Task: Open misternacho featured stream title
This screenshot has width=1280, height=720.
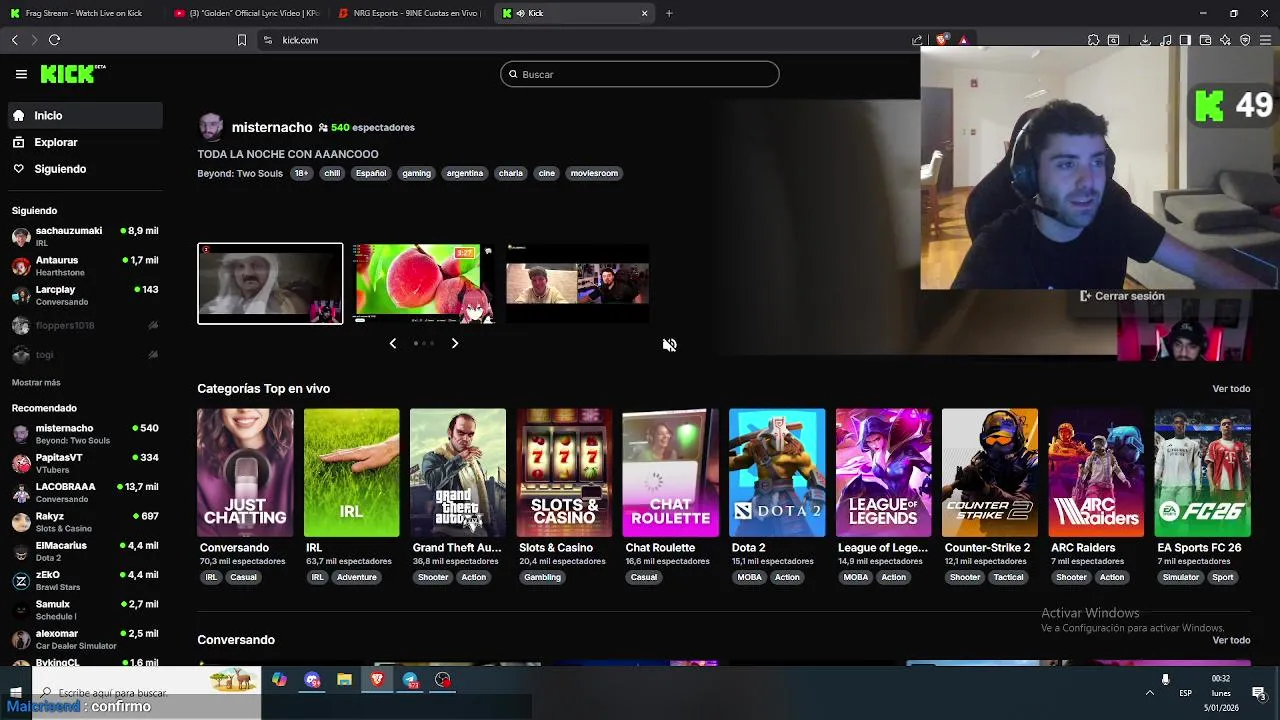Action: pos(272,127)
